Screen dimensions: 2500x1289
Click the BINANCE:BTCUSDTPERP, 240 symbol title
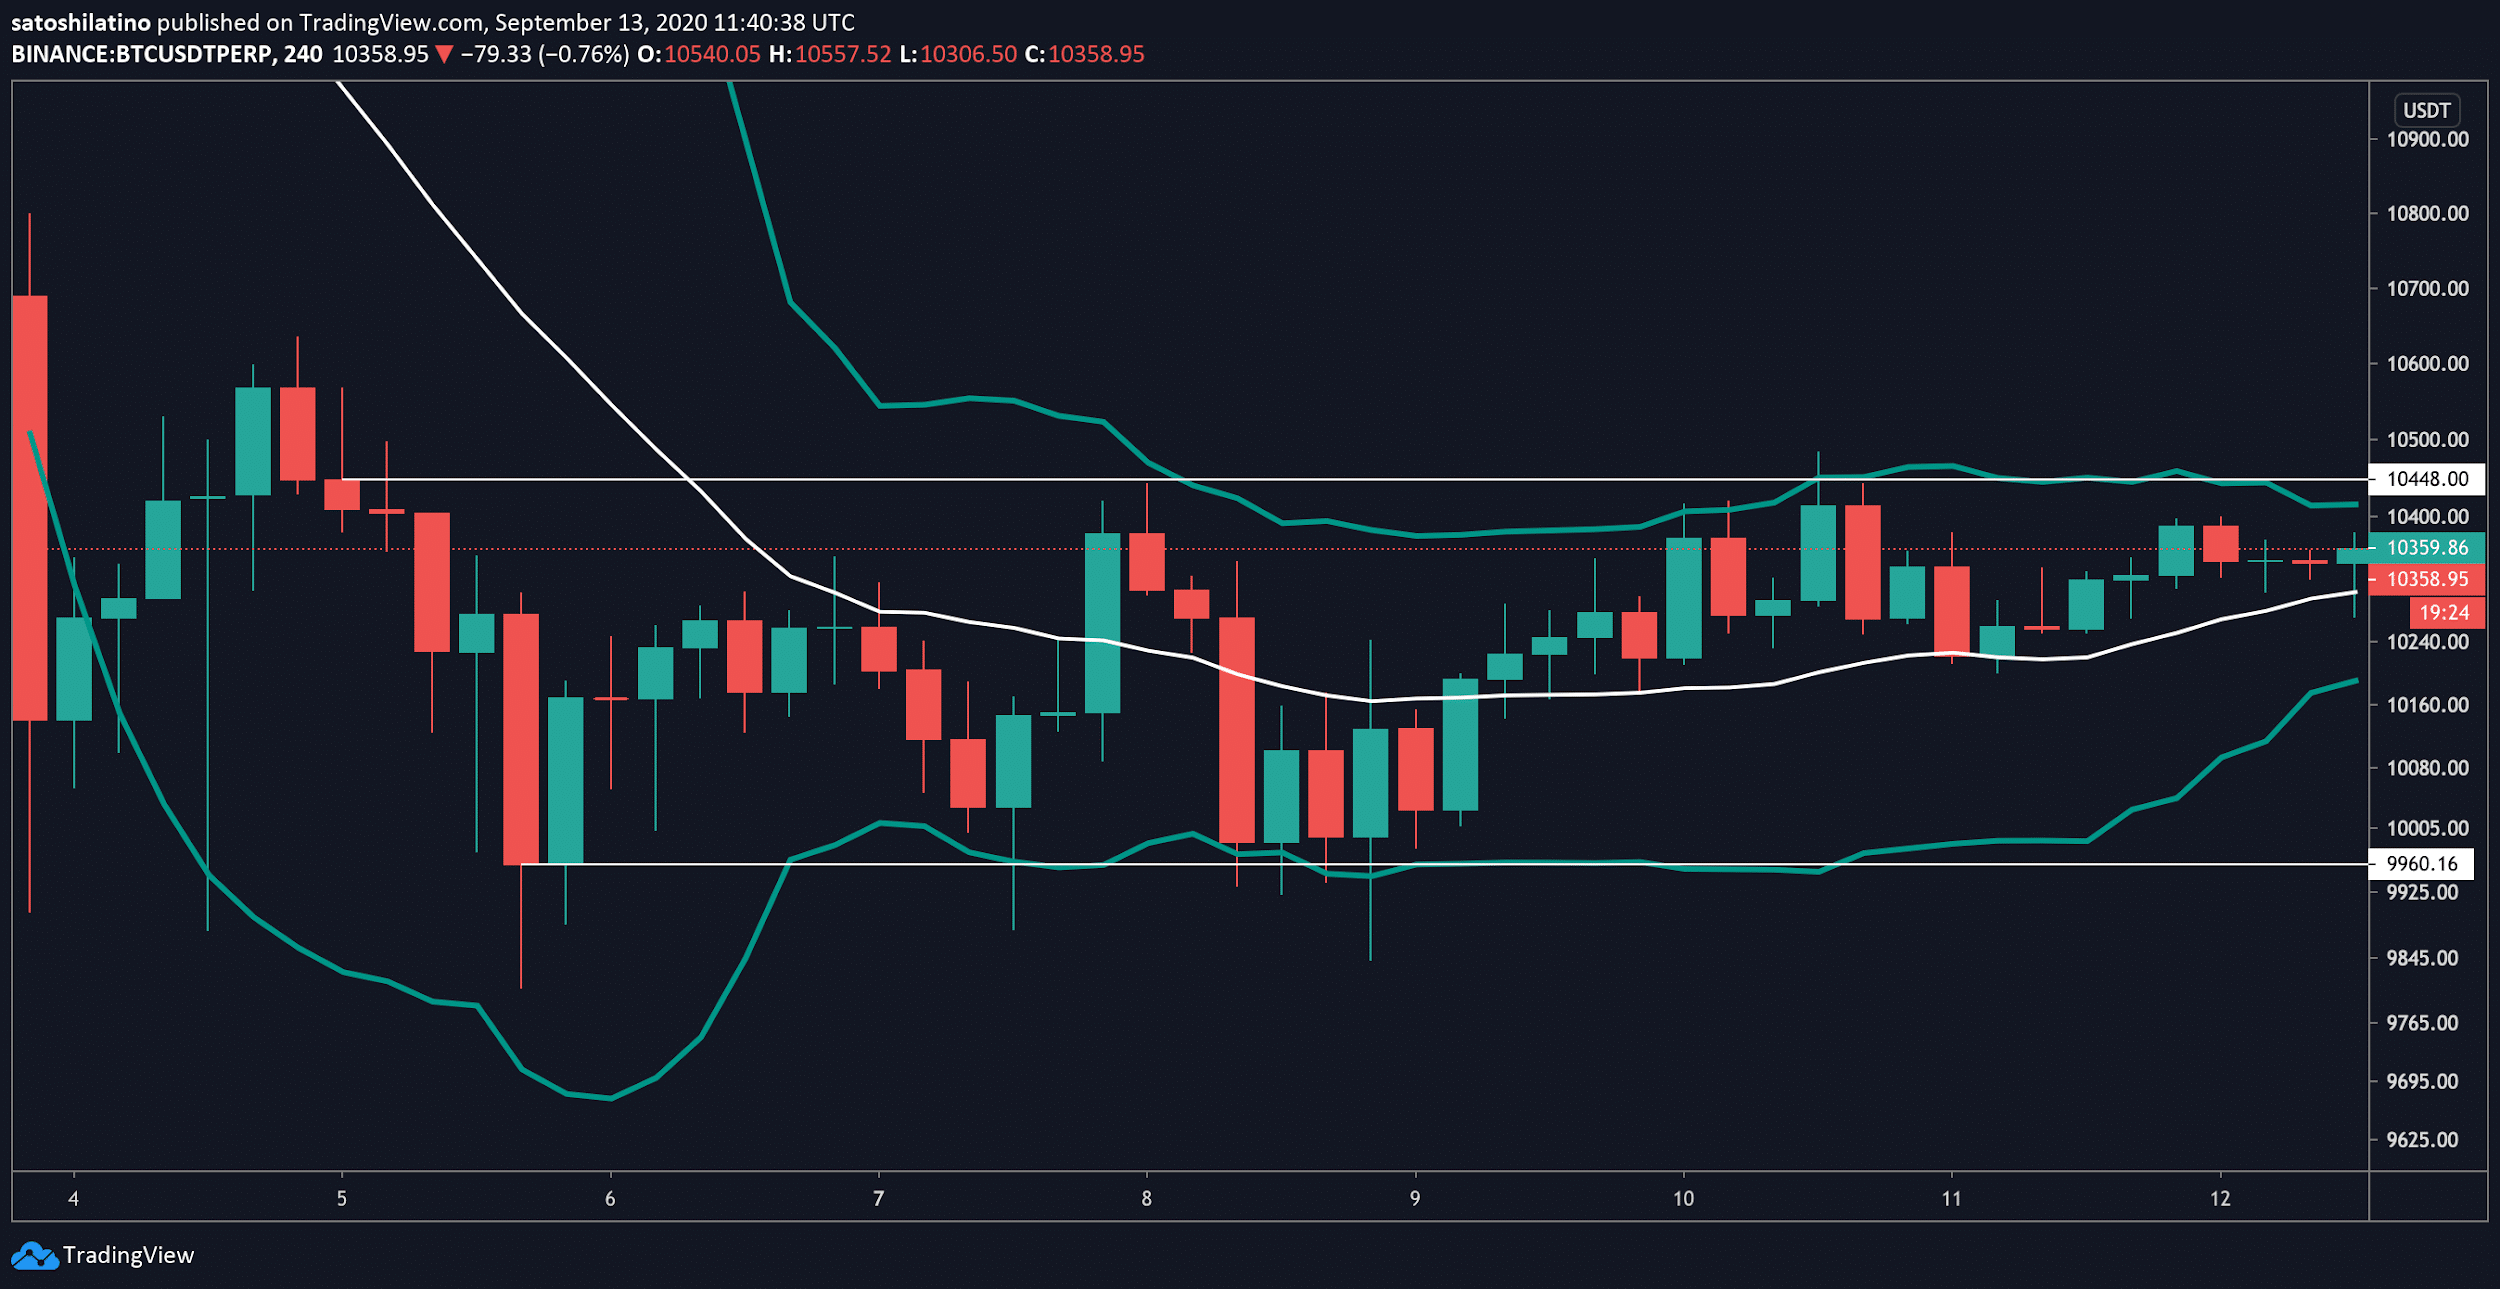click(x=167, y=54)
